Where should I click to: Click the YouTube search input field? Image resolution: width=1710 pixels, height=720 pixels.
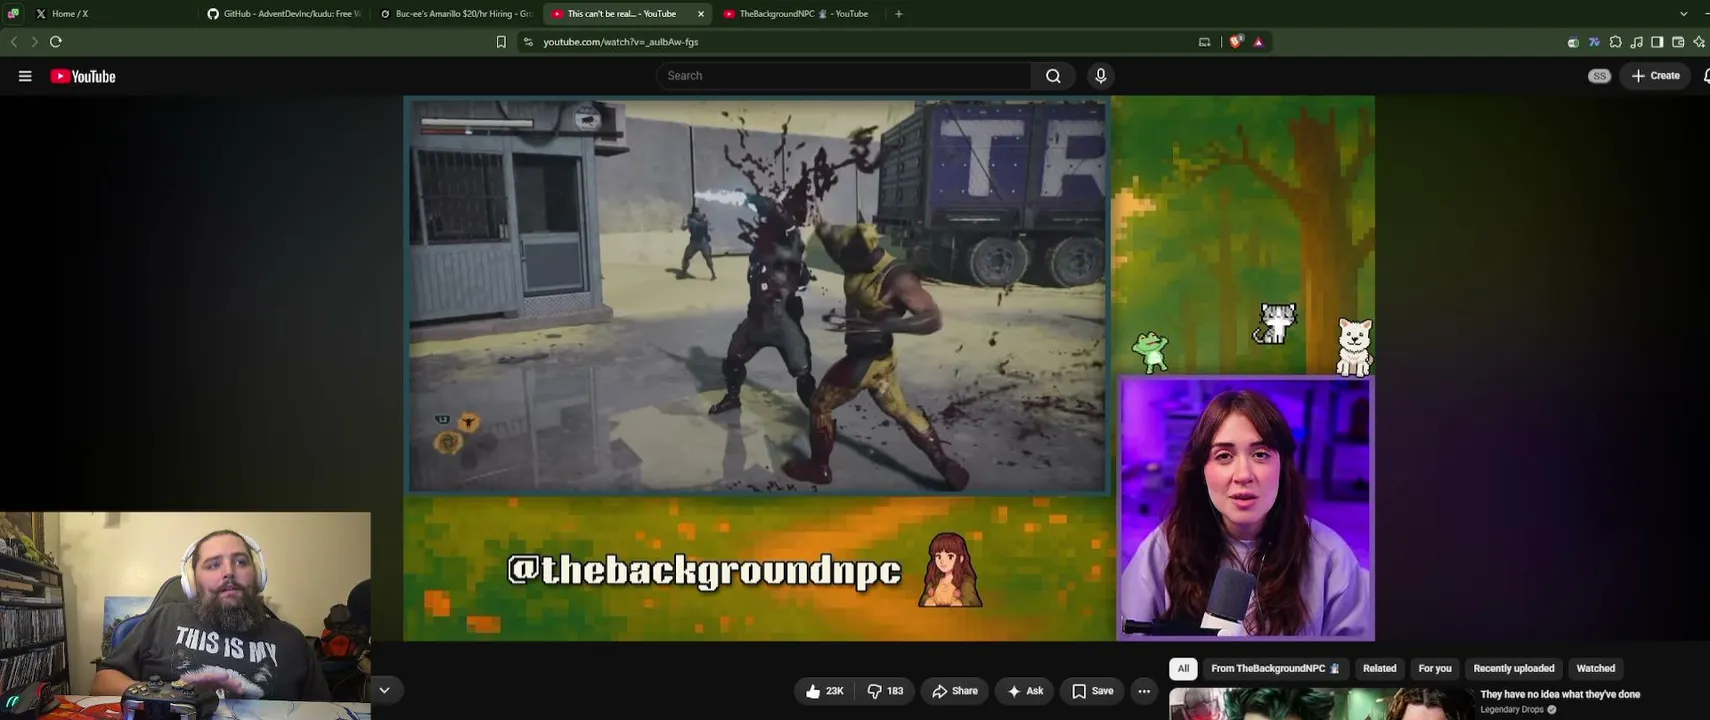(844, 76)
